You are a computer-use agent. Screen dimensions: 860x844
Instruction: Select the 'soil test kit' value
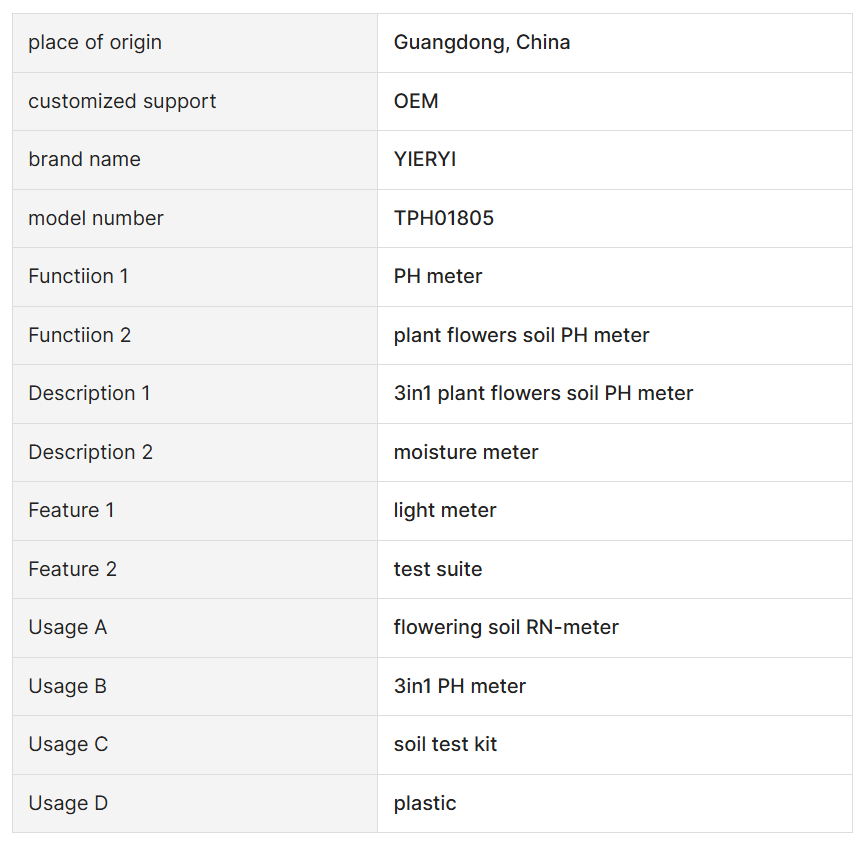pos(445,745)
